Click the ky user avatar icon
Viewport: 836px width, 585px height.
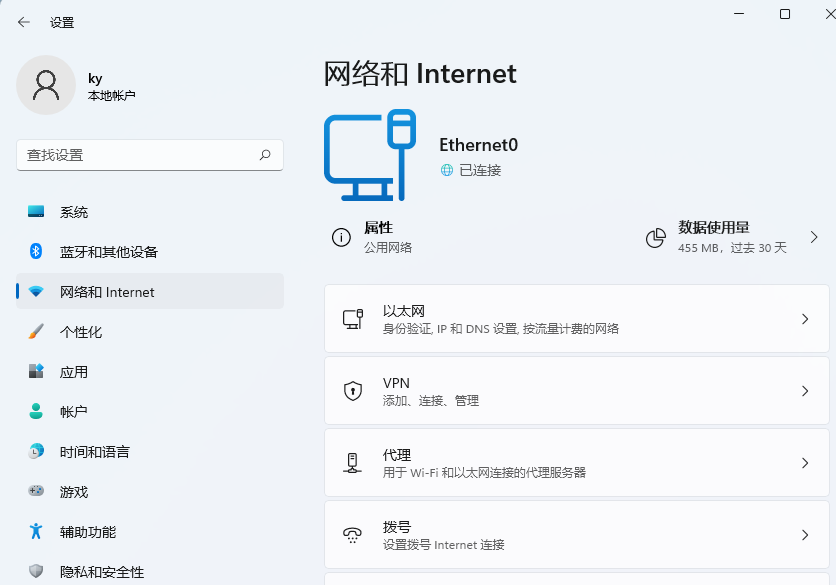coord(46,85)
